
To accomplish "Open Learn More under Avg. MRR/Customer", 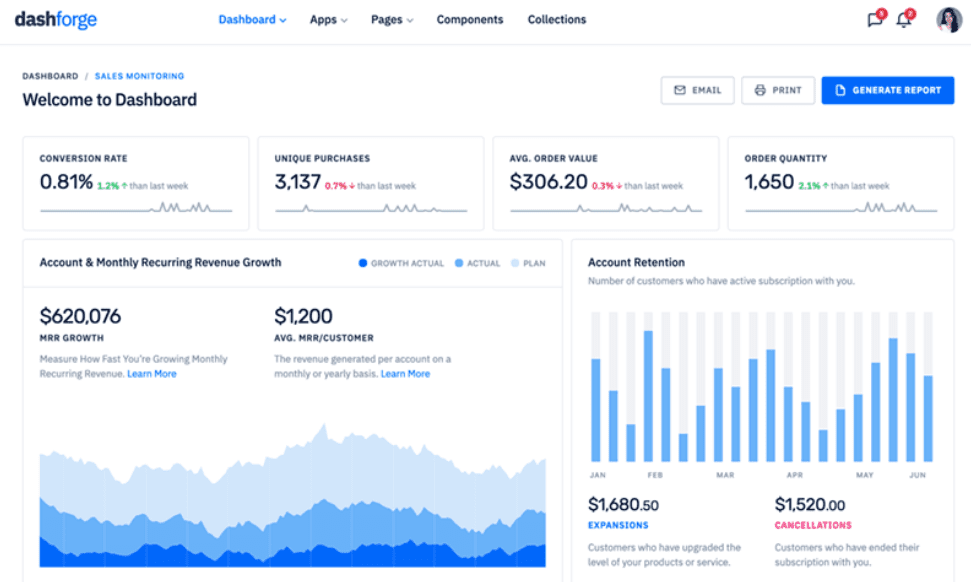I will point(405,374).
